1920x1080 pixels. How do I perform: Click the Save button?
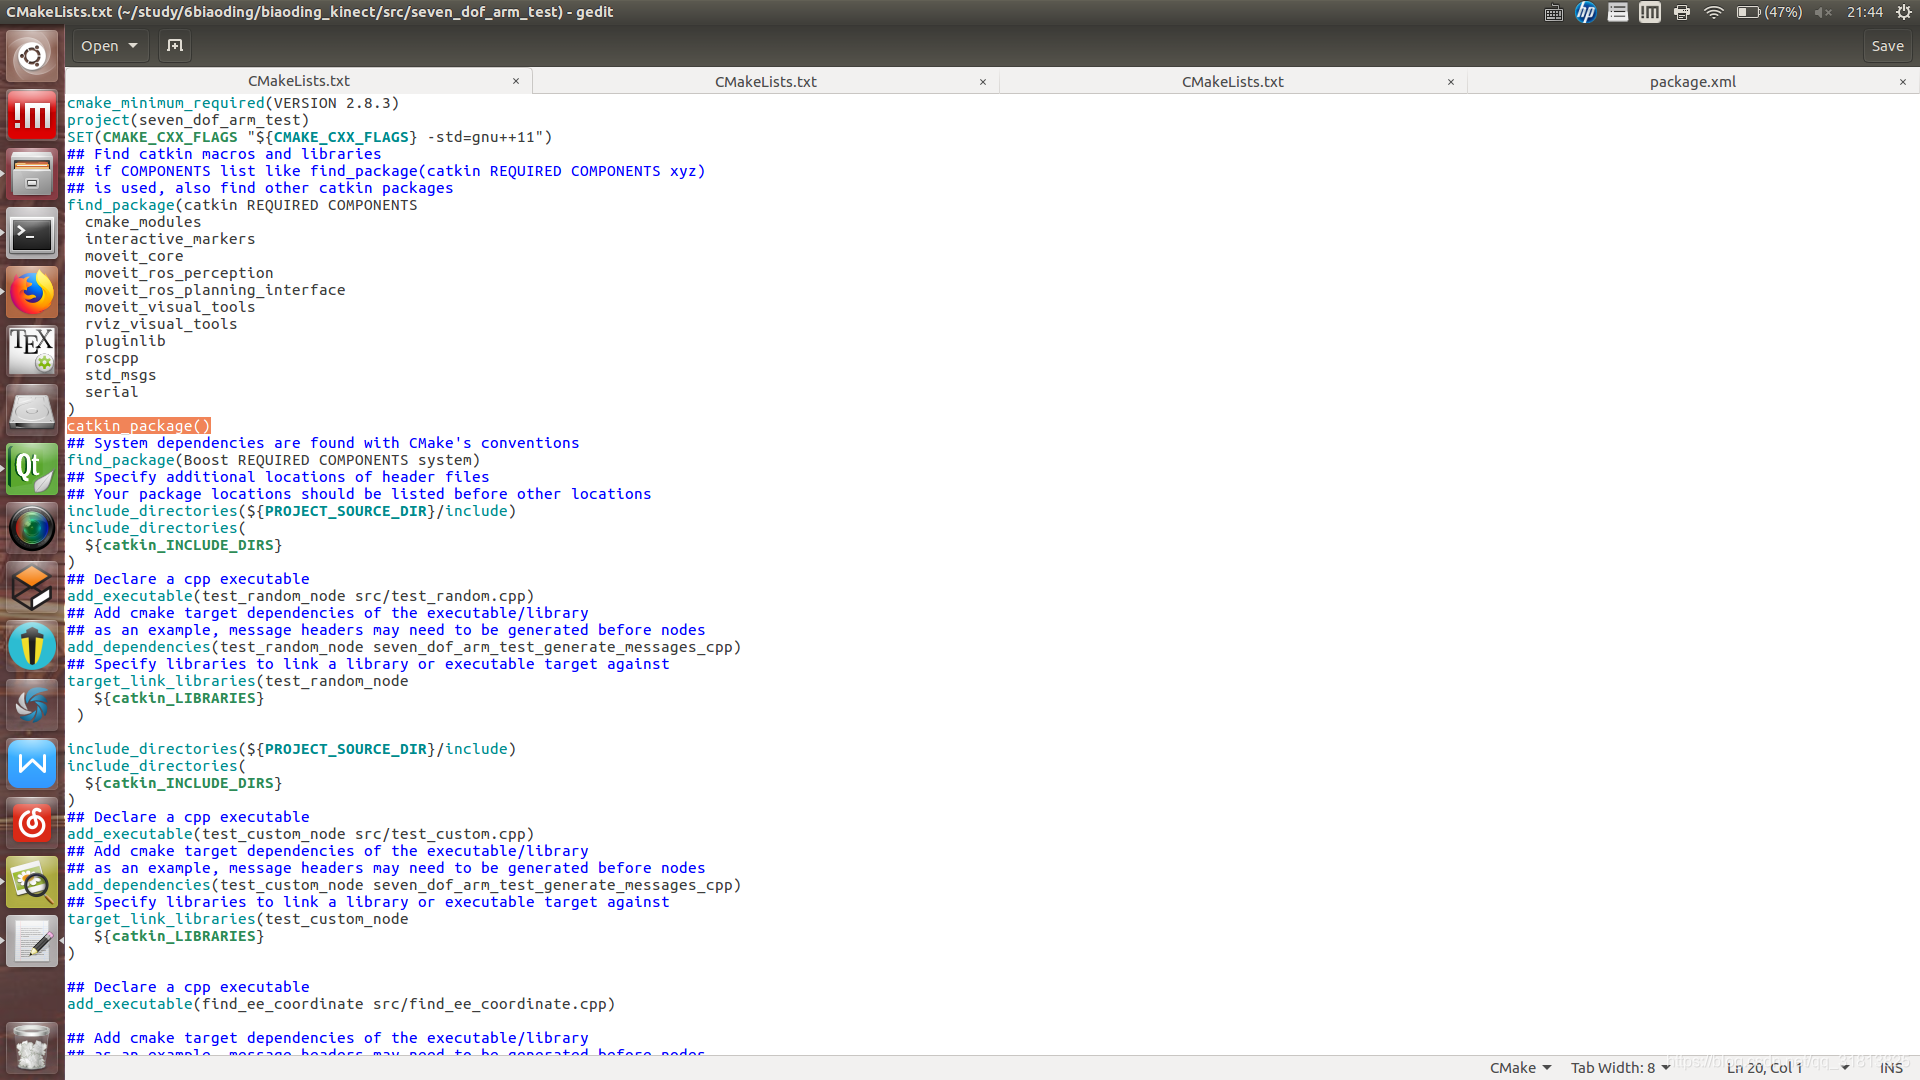pos(1887,46)
